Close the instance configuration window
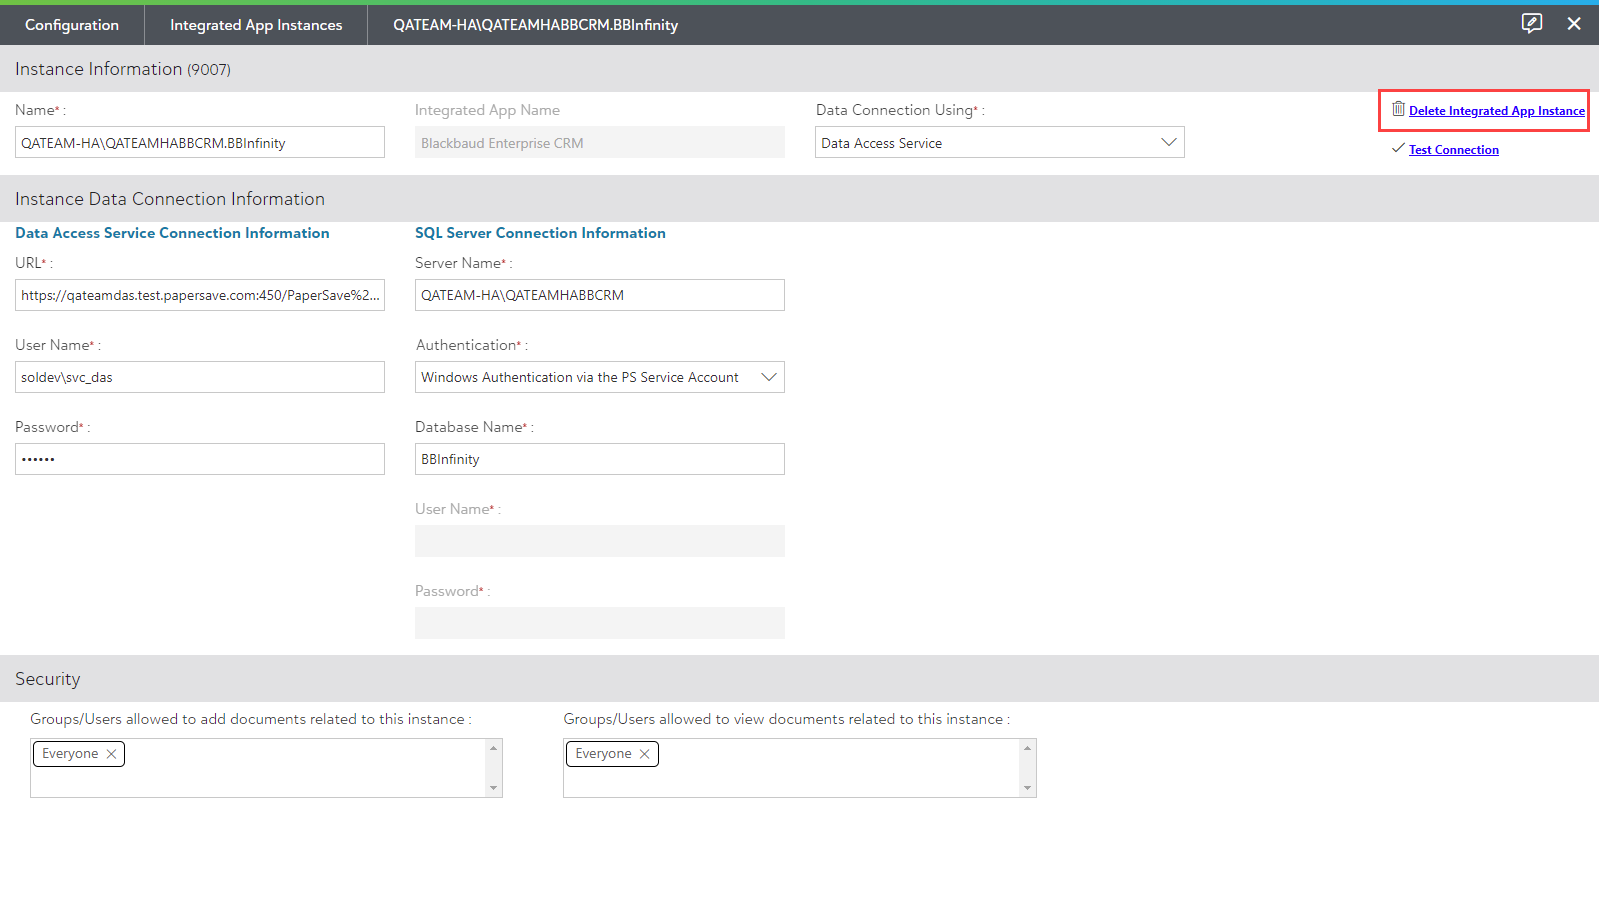 [1574, 23]
